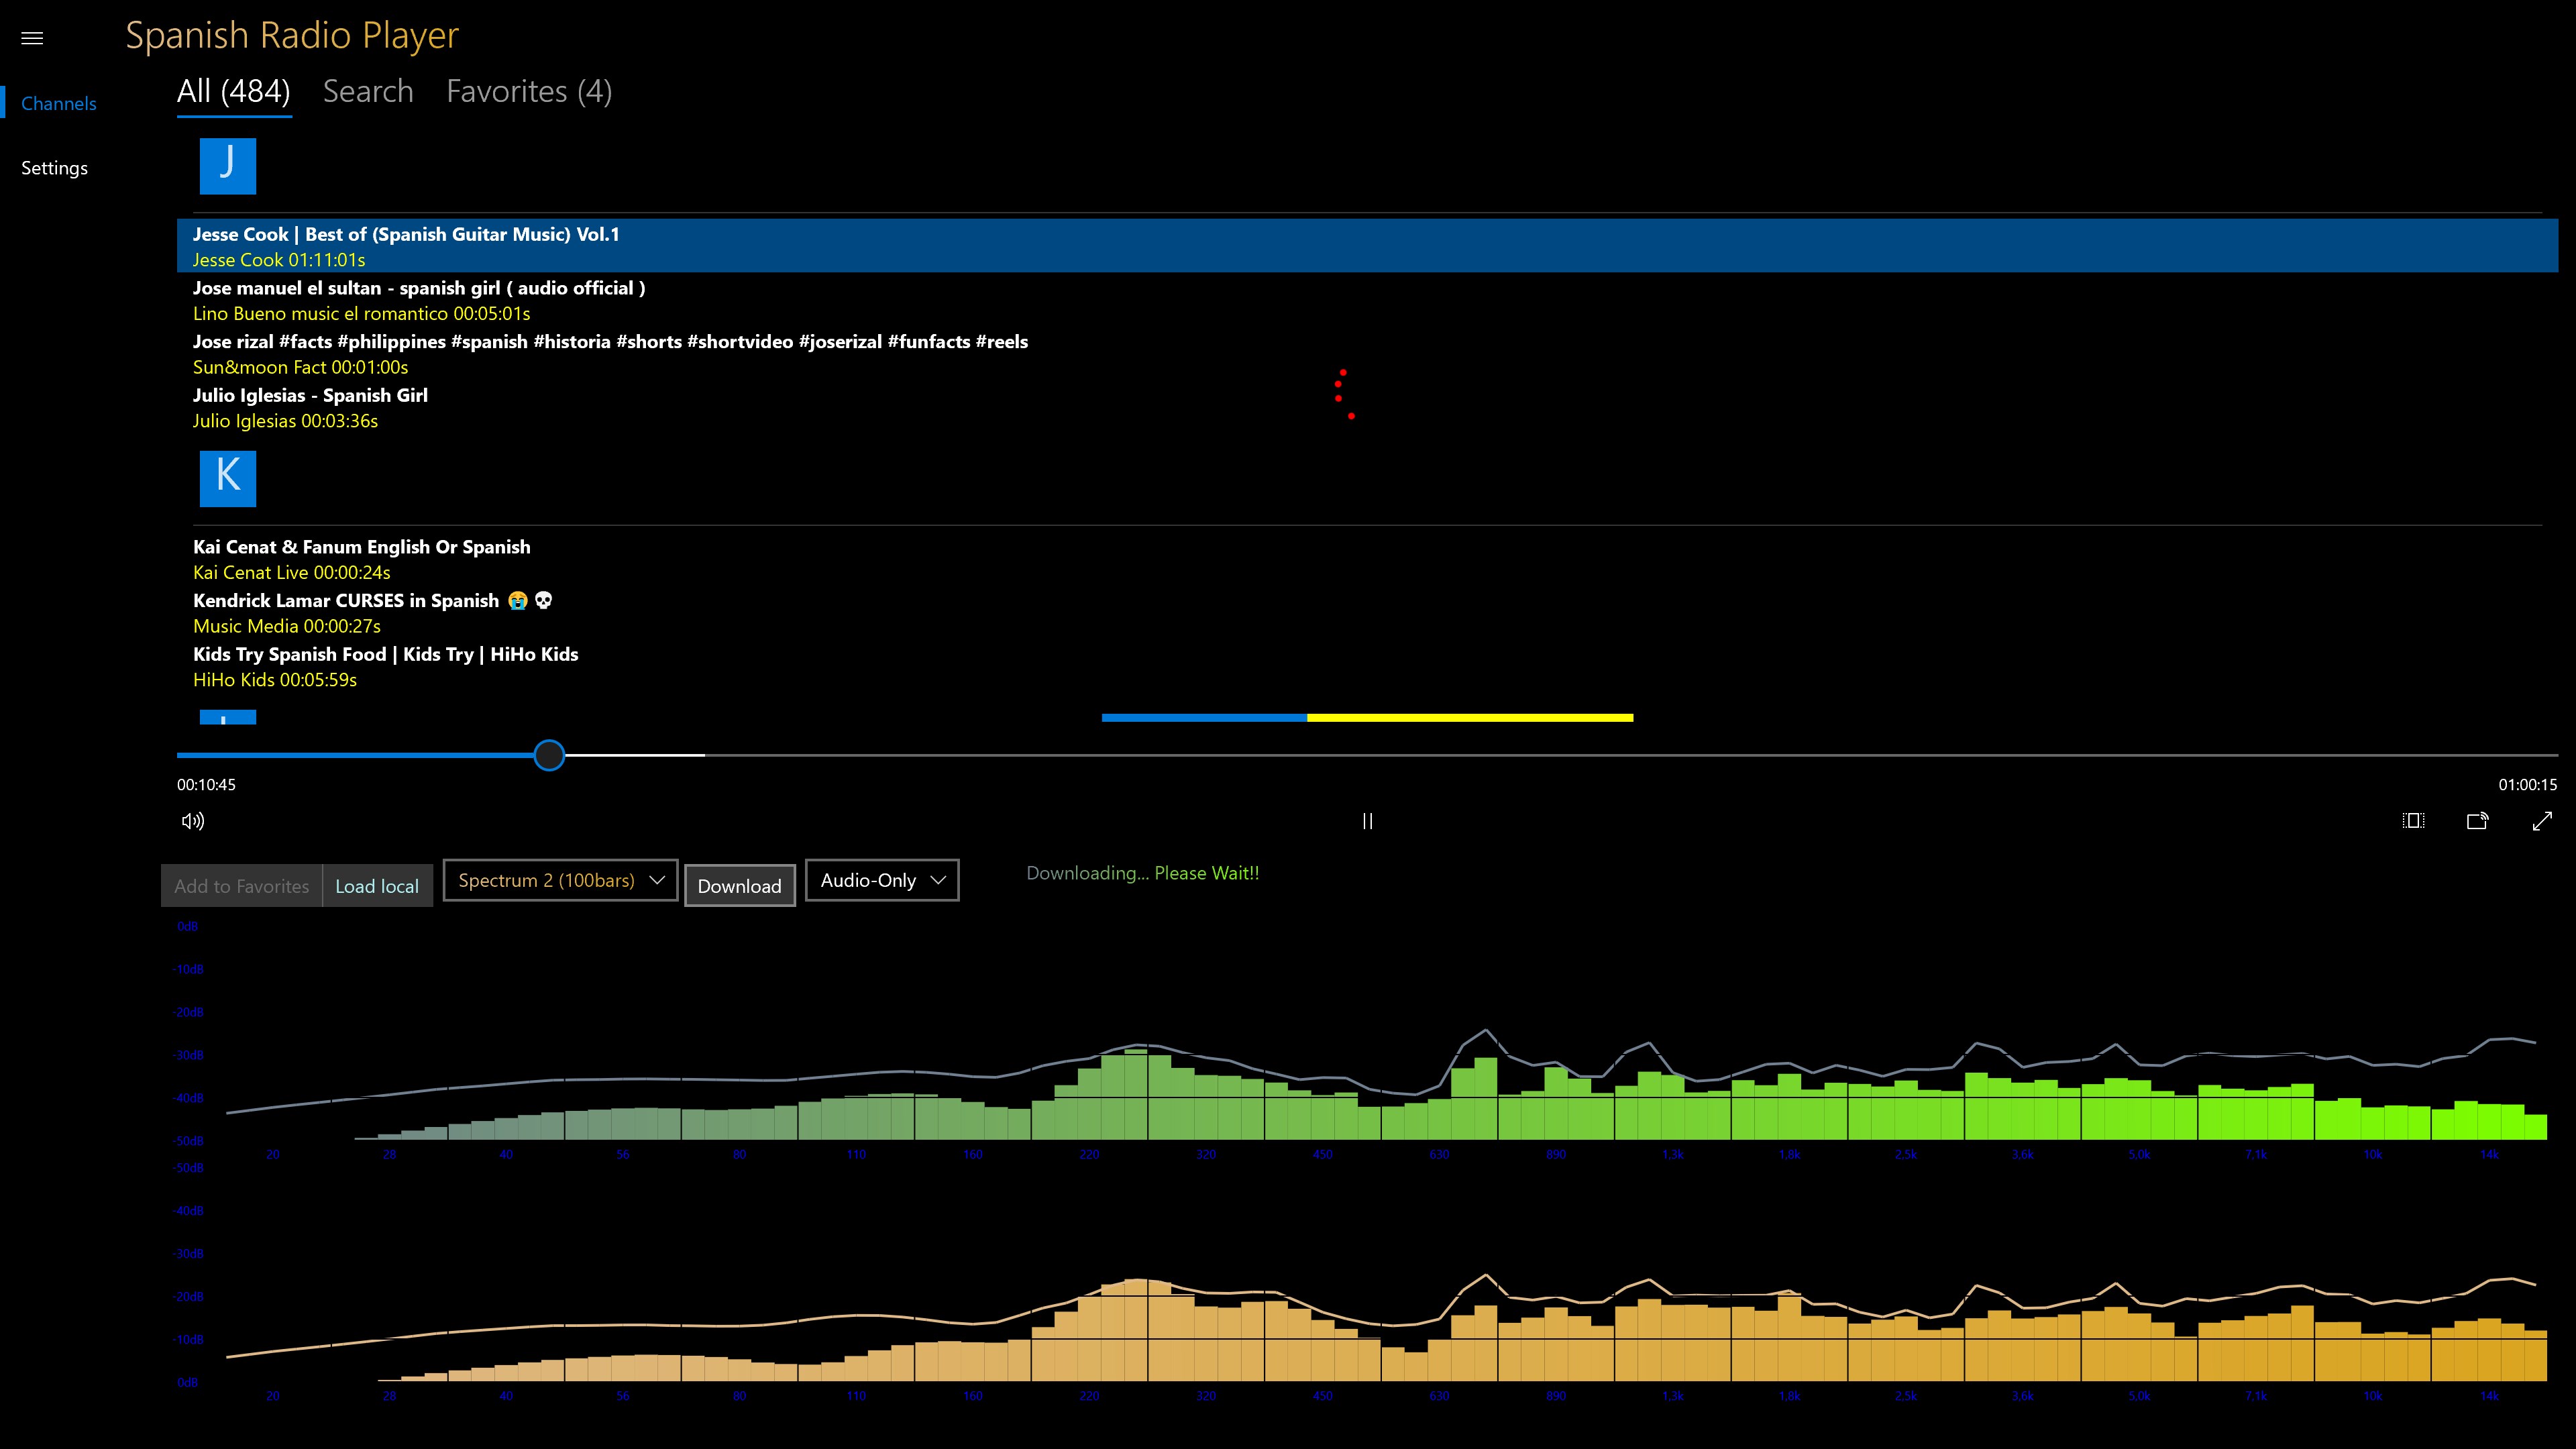
Task: Click the aspect ratio zoom icon
Action: tap(2413, 821)
